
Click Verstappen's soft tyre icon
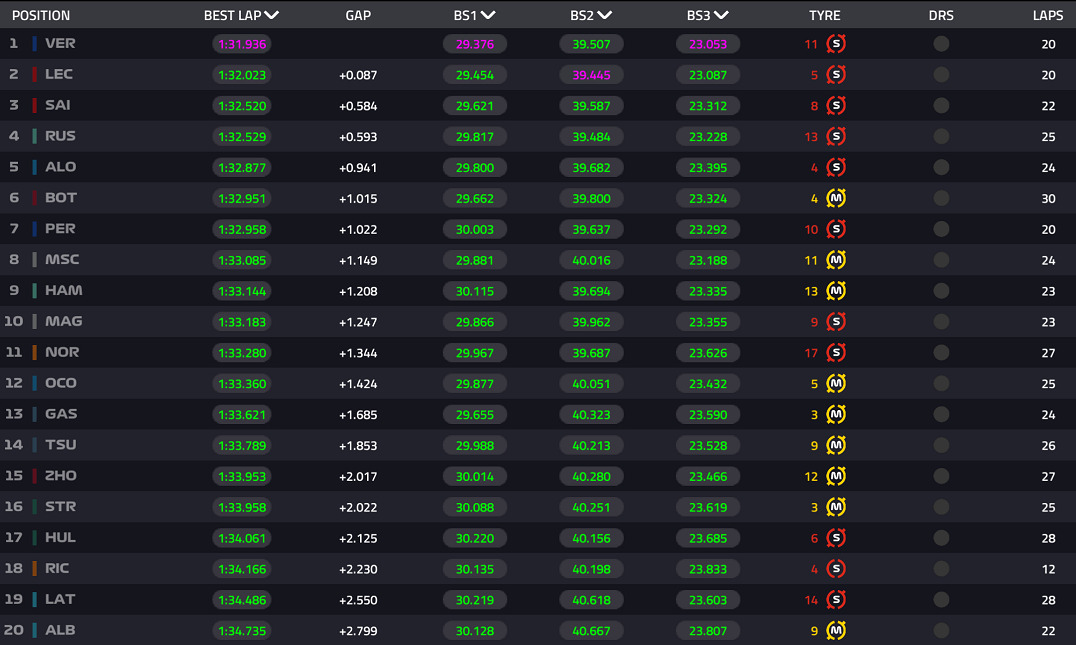point(836,44)
